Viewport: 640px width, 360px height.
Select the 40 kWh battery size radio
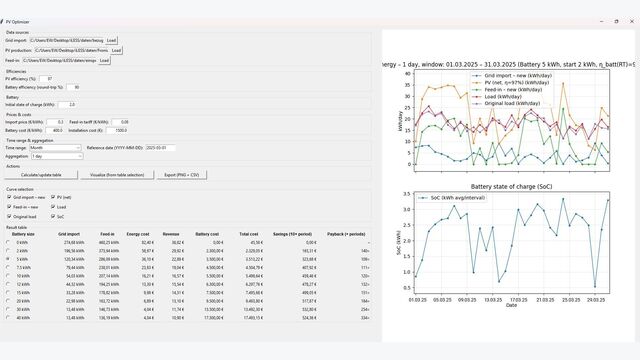pyautogui.click(x=8, y=318)
